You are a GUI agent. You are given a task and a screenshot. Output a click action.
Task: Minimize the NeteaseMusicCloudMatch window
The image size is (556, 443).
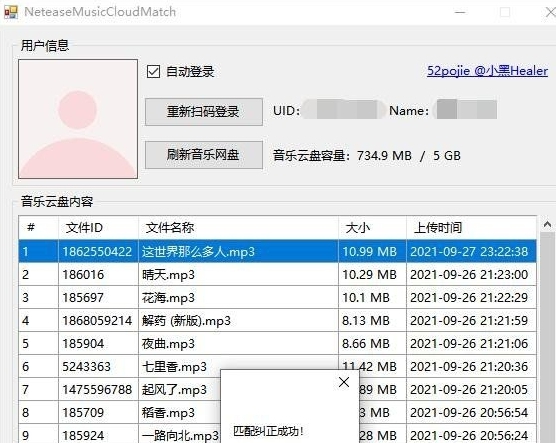coord(460,12)
